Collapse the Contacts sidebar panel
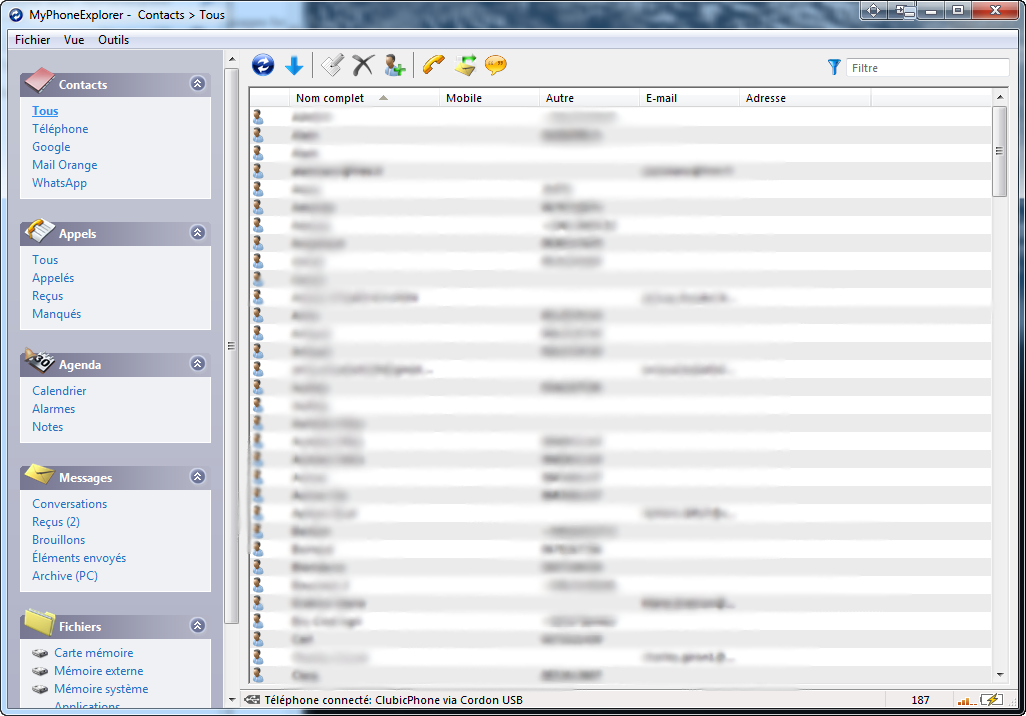This screenshot has width=1026, height=716. (x=198, y=84)
